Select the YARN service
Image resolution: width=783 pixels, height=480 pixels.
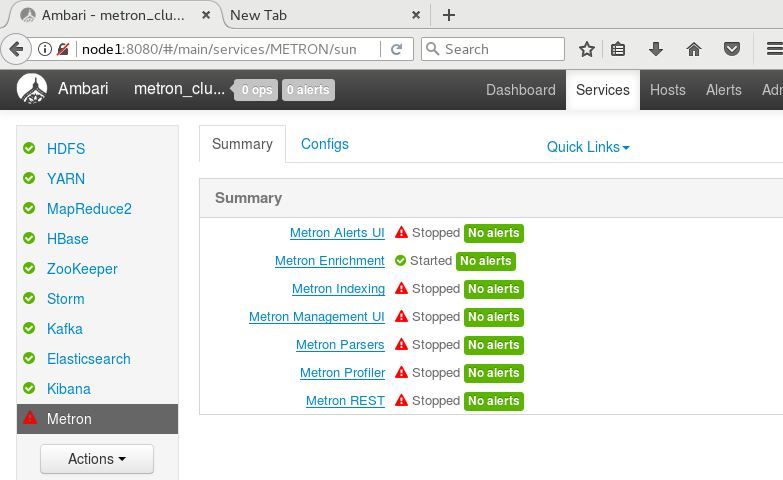pyautogui.click(x=66, y=178)
